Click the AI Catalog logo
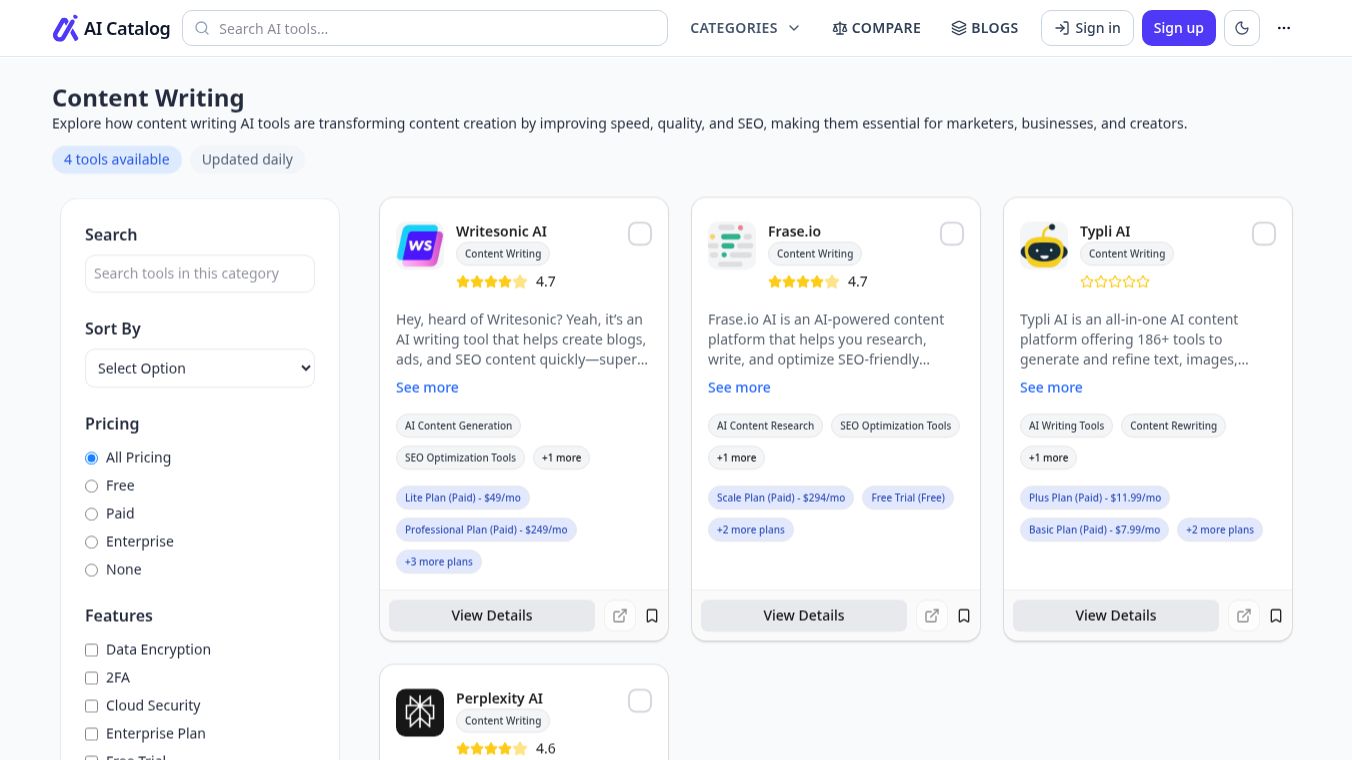The image size is (1352, 760). [x=111, y=28]
